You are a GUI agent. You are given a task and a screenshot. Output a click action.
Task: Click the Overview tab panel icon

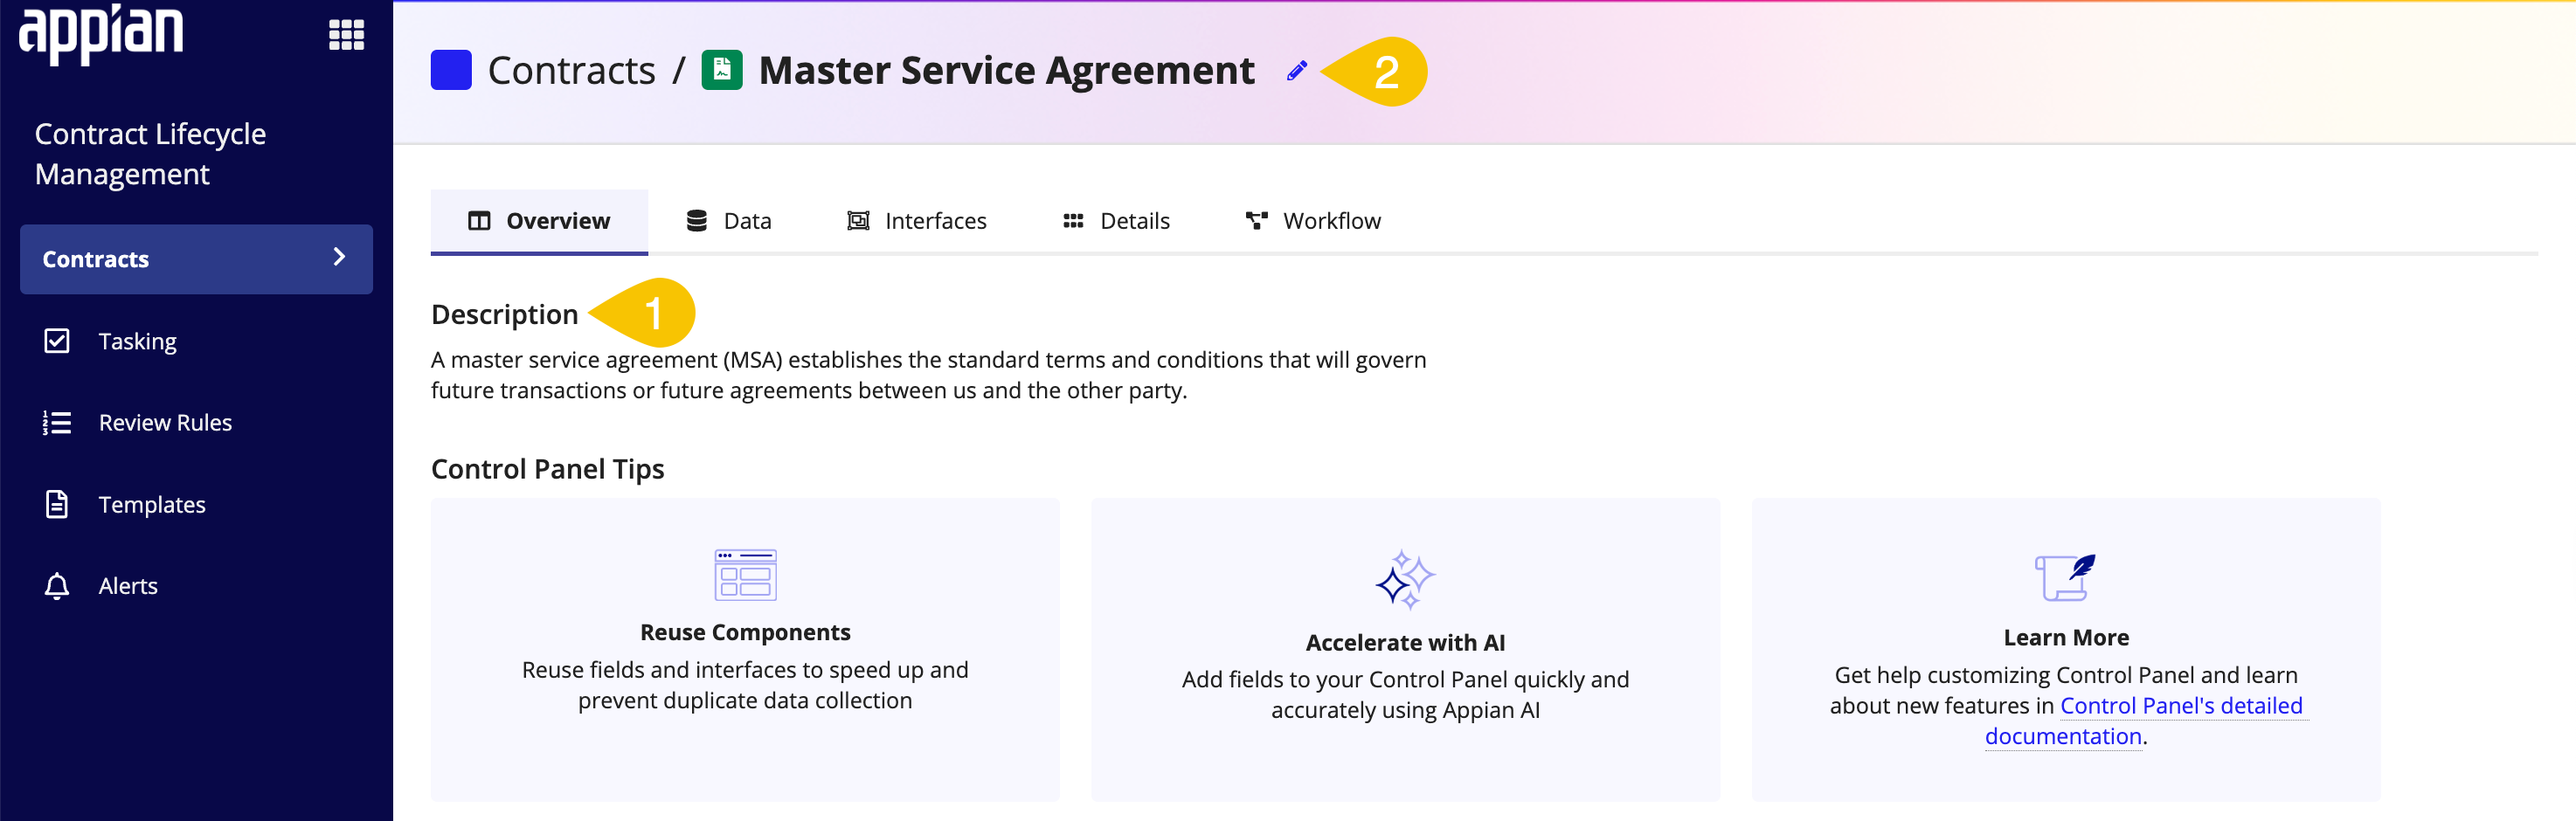point(479,221)
